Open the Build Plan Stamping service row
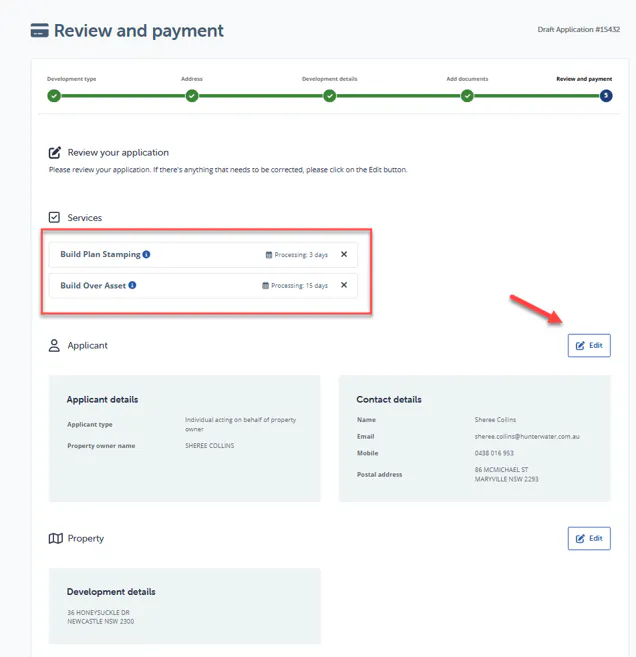The width and height of the screenshot is (636, 657). click(203, 255)
